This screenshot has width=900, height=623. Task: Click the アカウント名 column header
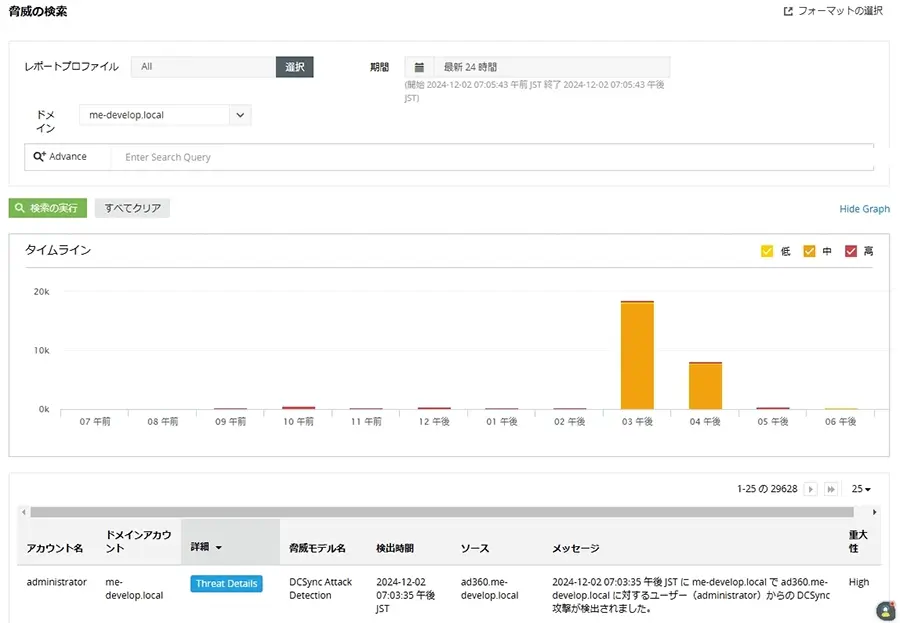(x=55, y=548)
